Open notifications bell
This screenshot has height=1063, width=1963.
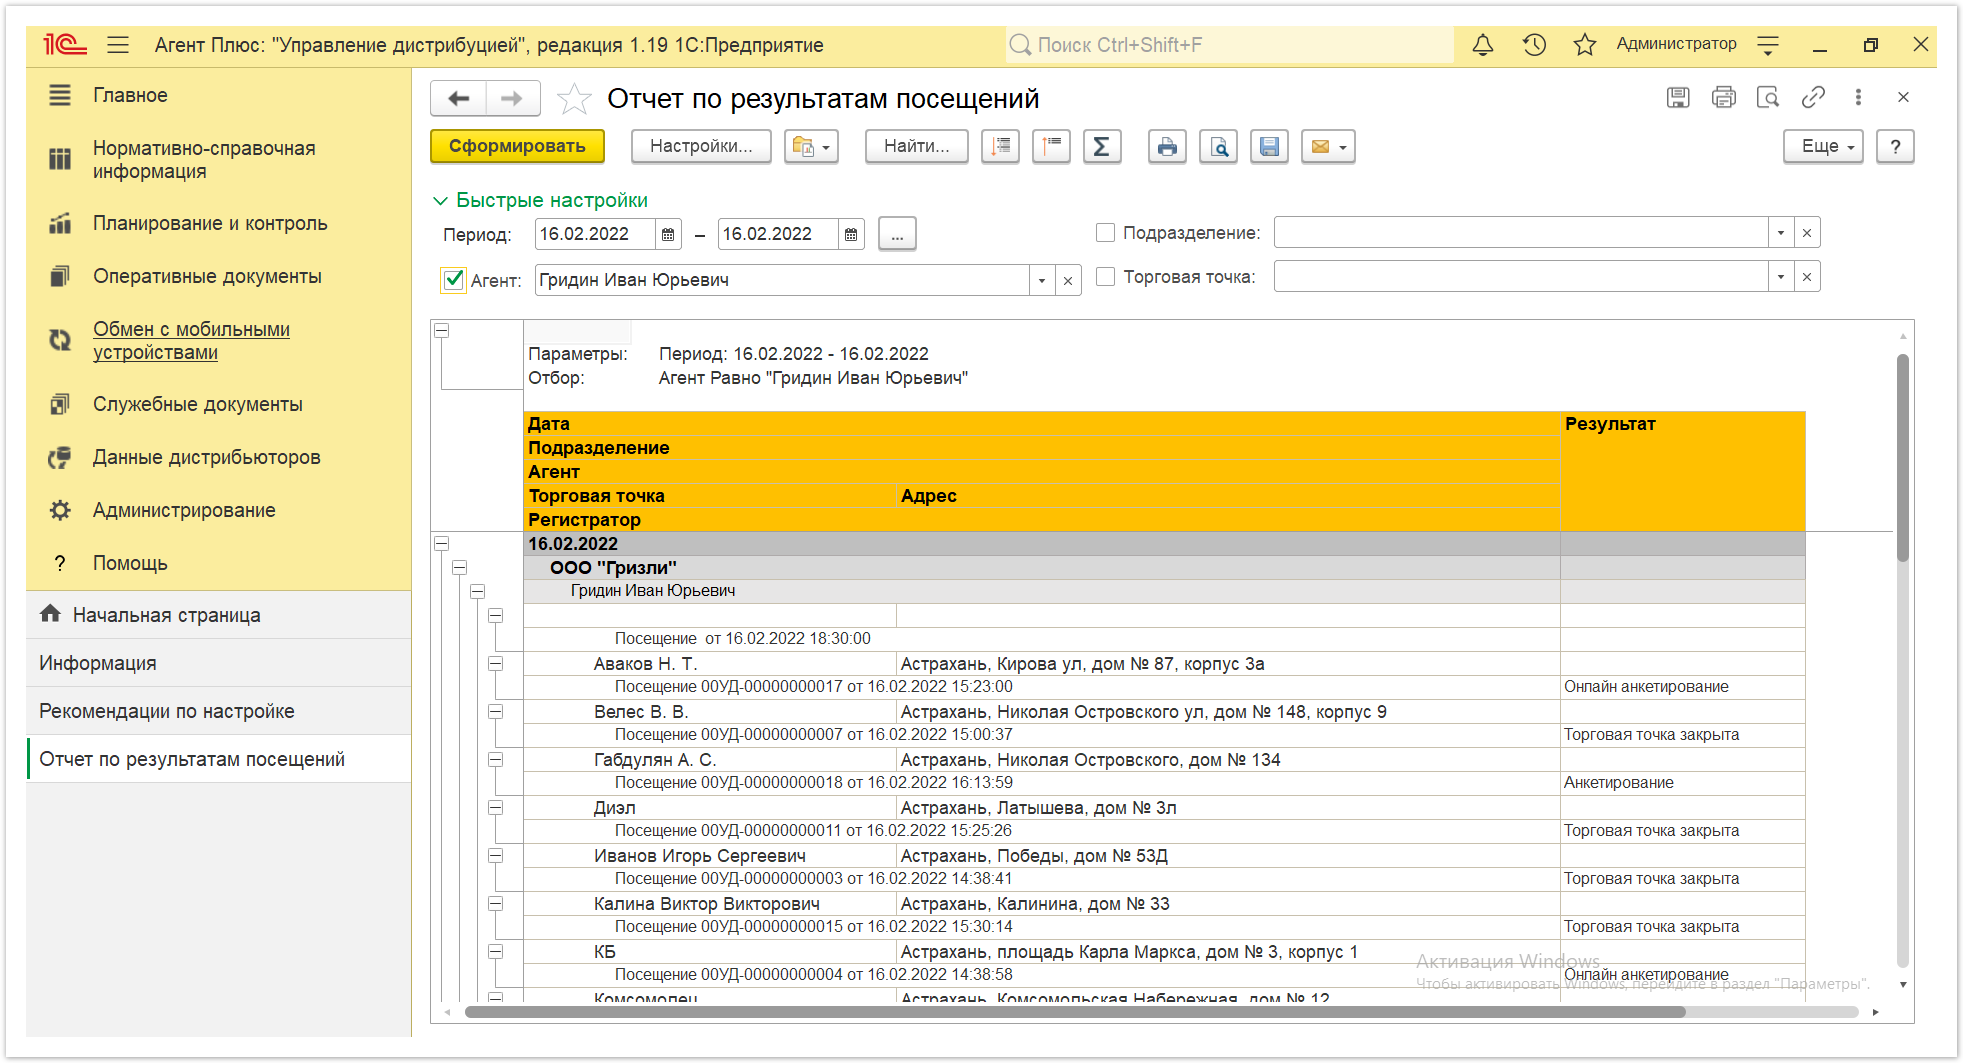click(1483, 45)
